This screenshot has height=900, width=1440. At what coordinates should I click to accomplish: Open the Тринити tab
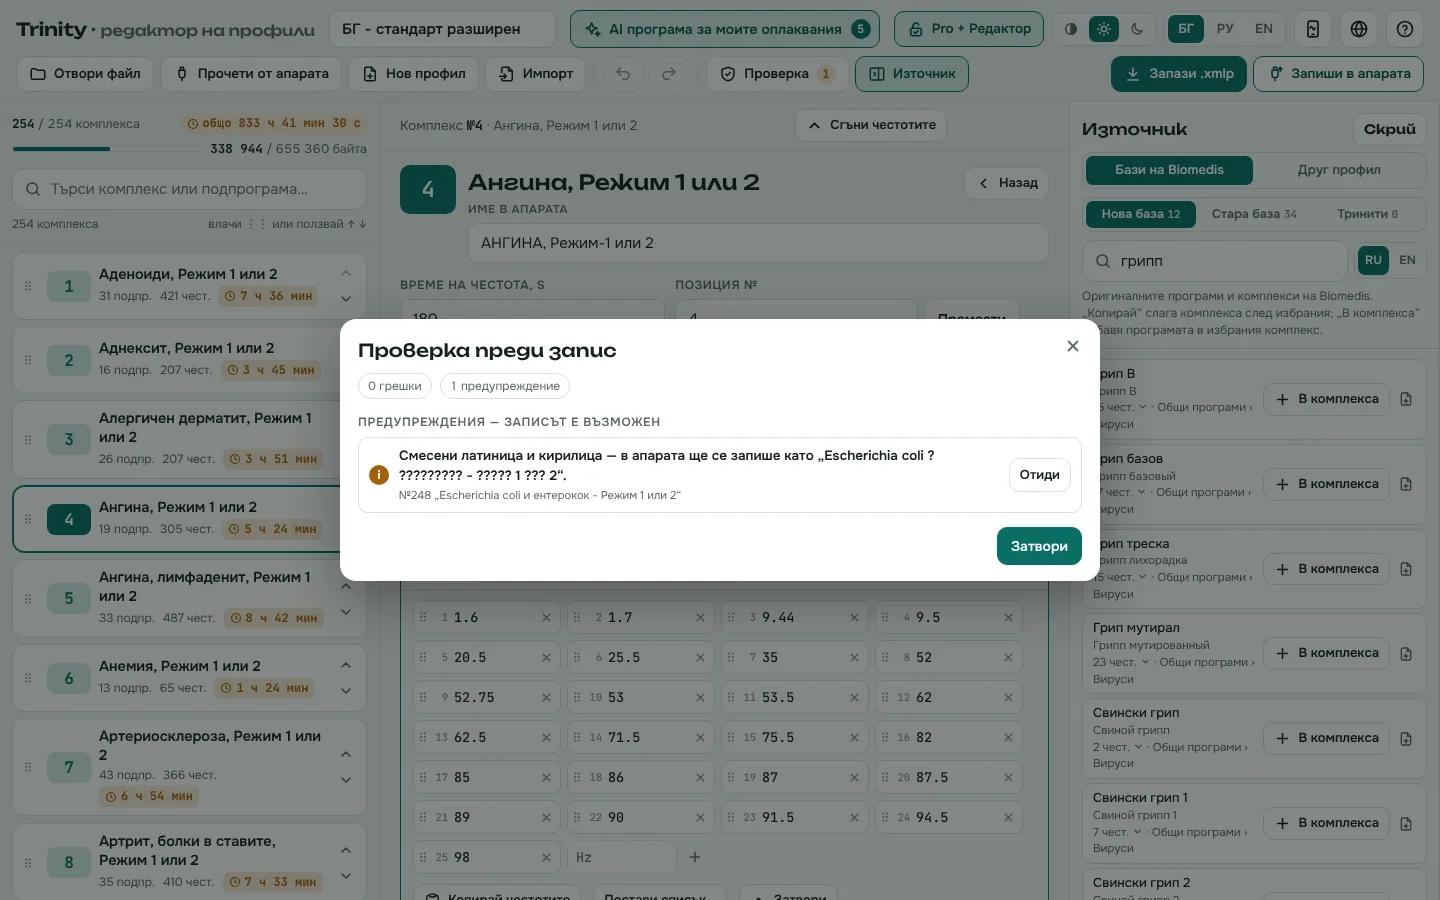[1367, 214]
